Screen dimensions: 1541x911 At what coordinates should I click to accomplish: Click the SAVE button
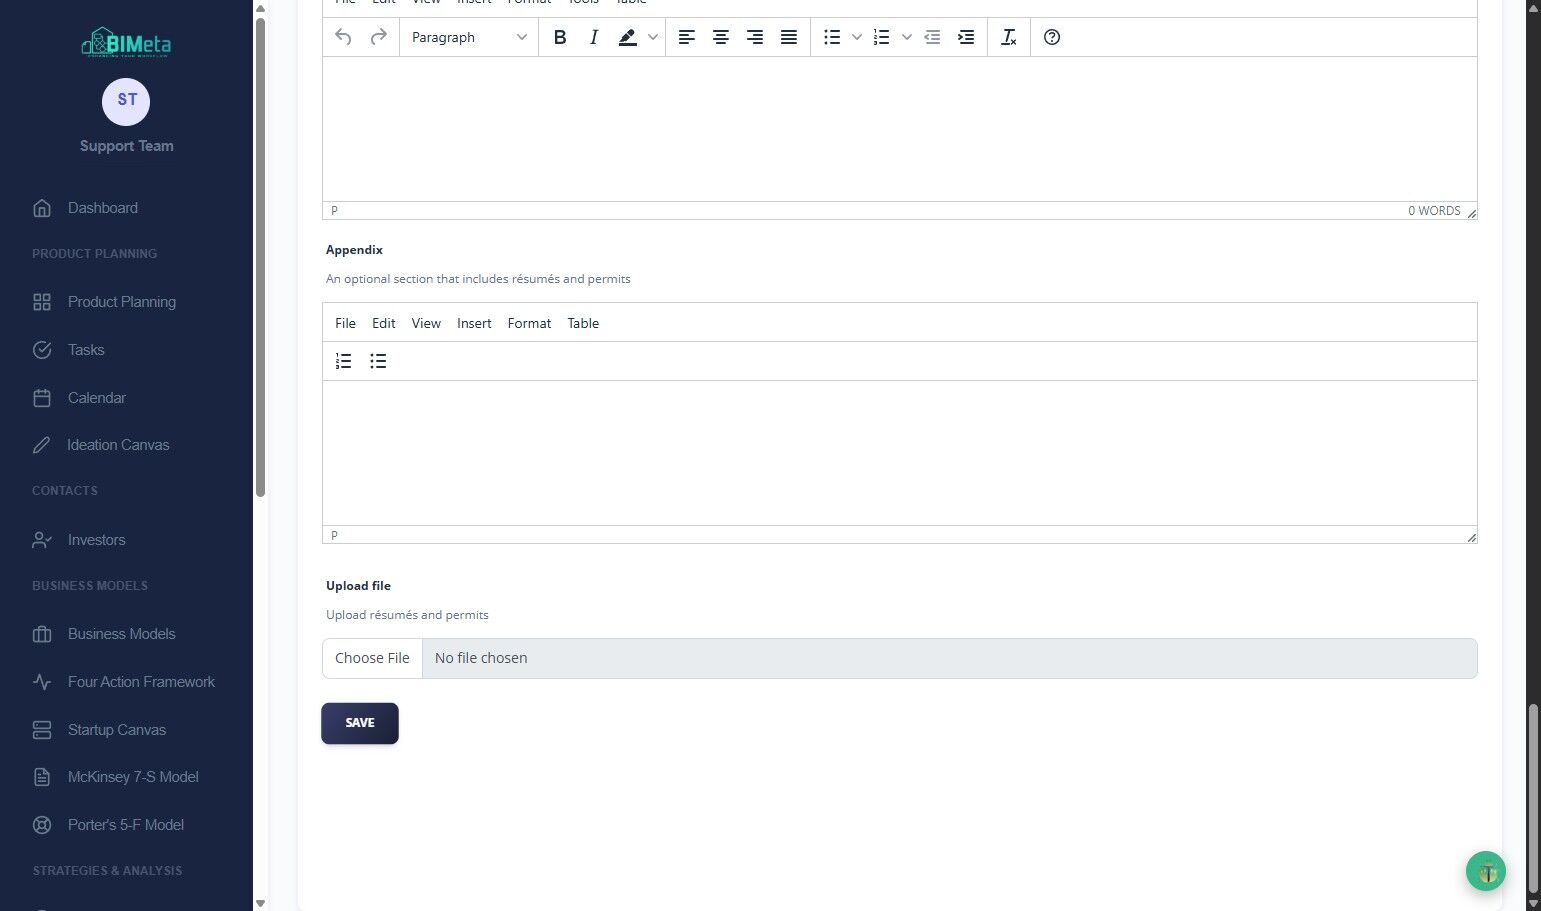tap(360, 723)
